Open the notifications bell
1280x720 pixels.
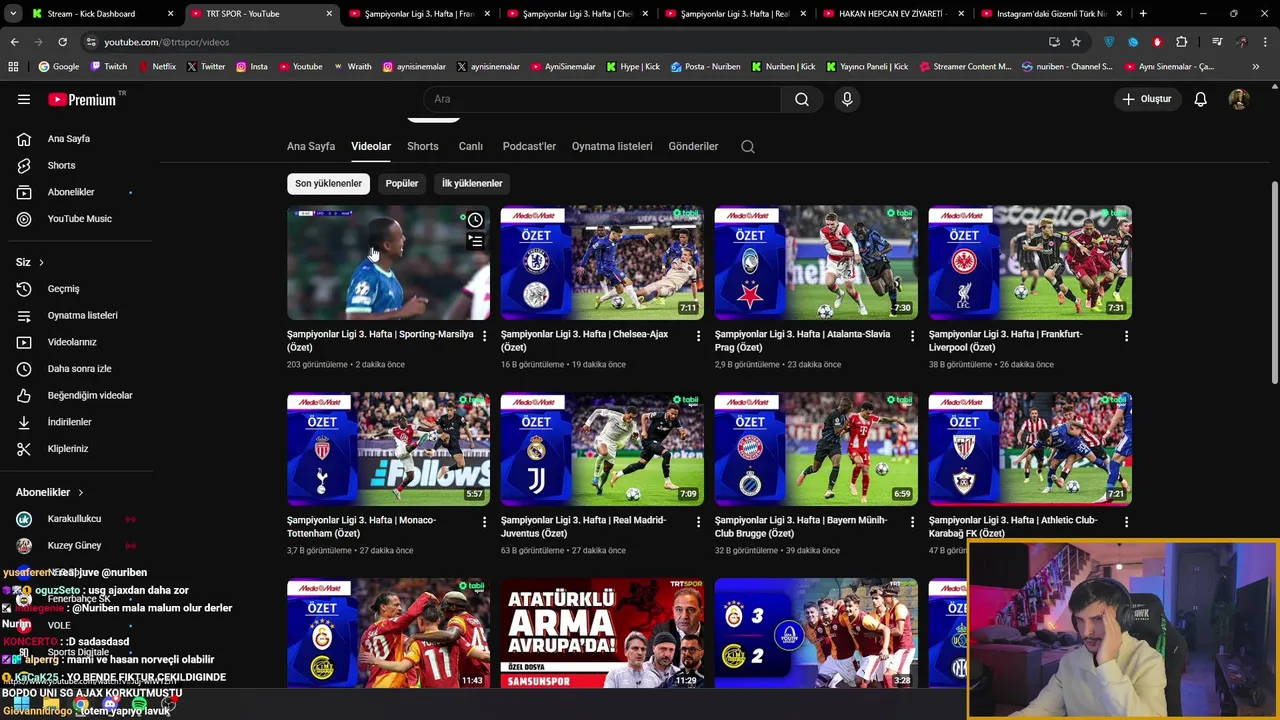coord(1200,99)
